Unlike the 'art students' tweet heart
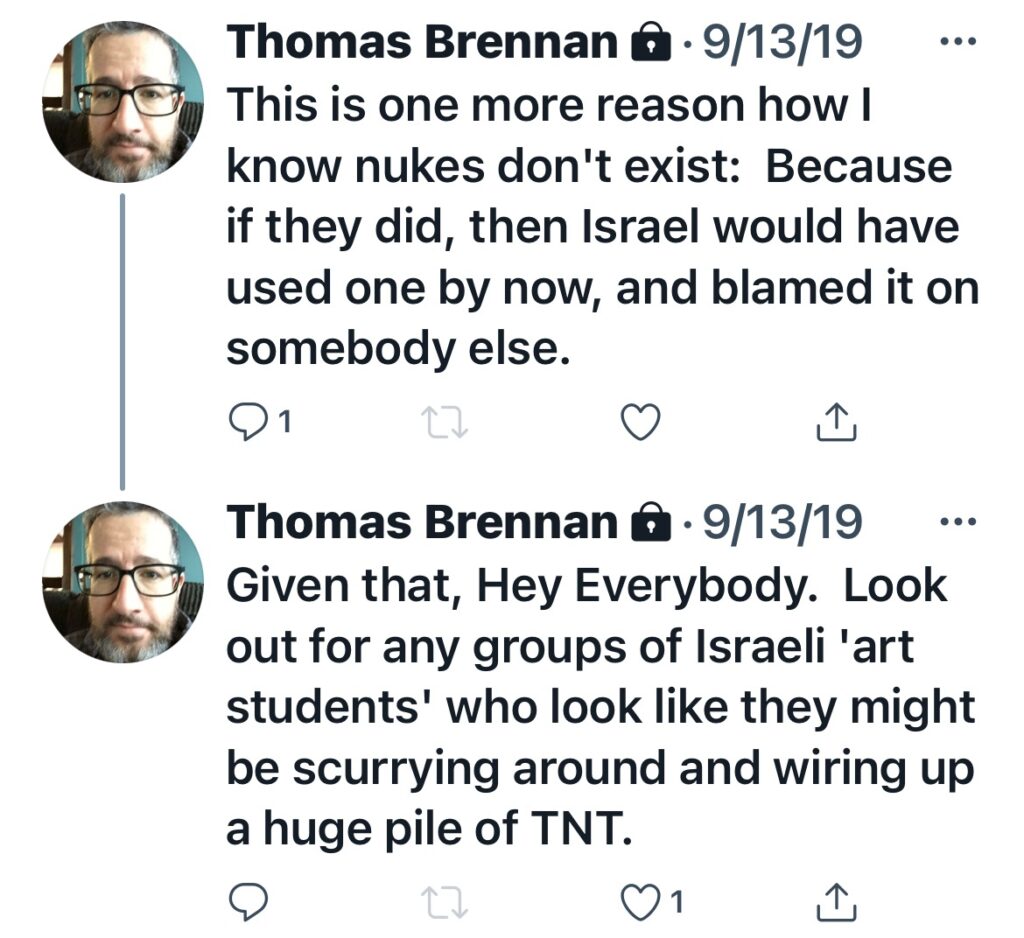Screen dimensions: 1024x938 click(639, 903)
